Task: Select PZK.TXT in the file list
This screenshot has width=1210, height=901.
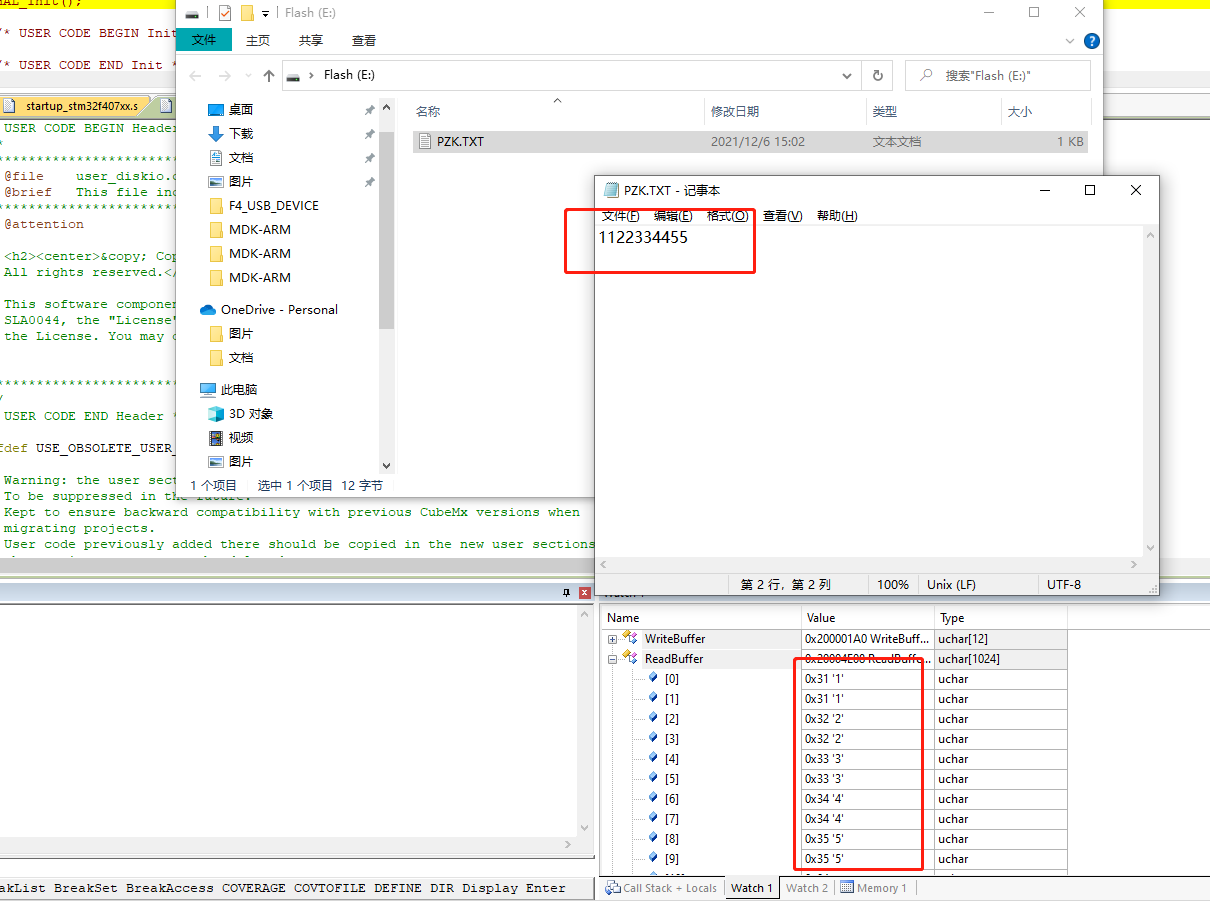Action: [x=460, y=141]
